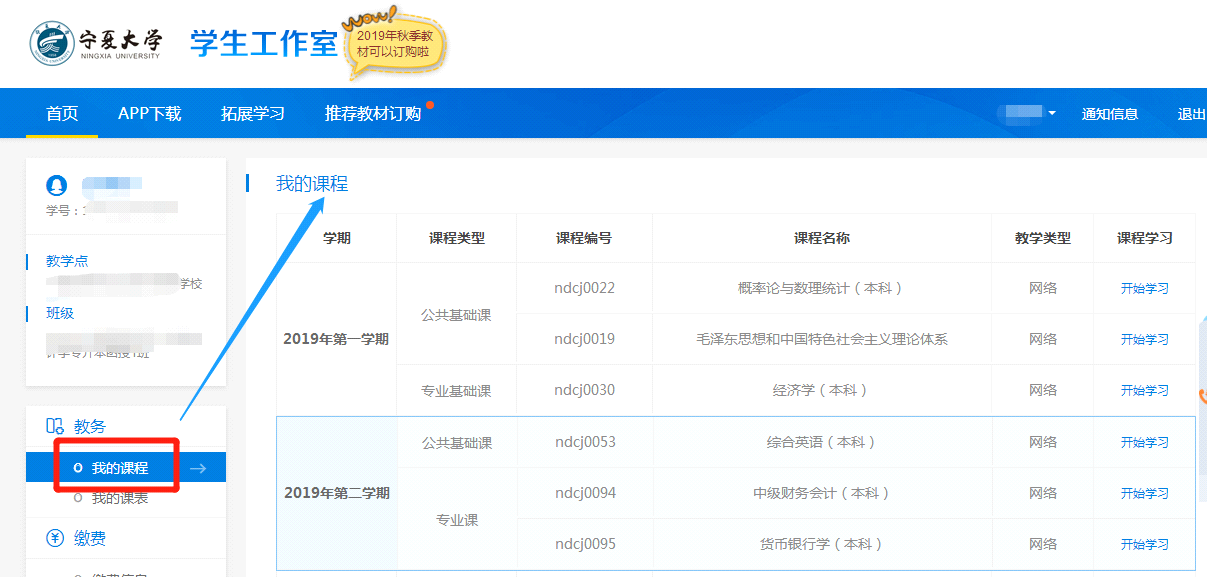Open 推荐教材订购 menu item
The width and height of the screenshot is (1207, 577).
373,113
